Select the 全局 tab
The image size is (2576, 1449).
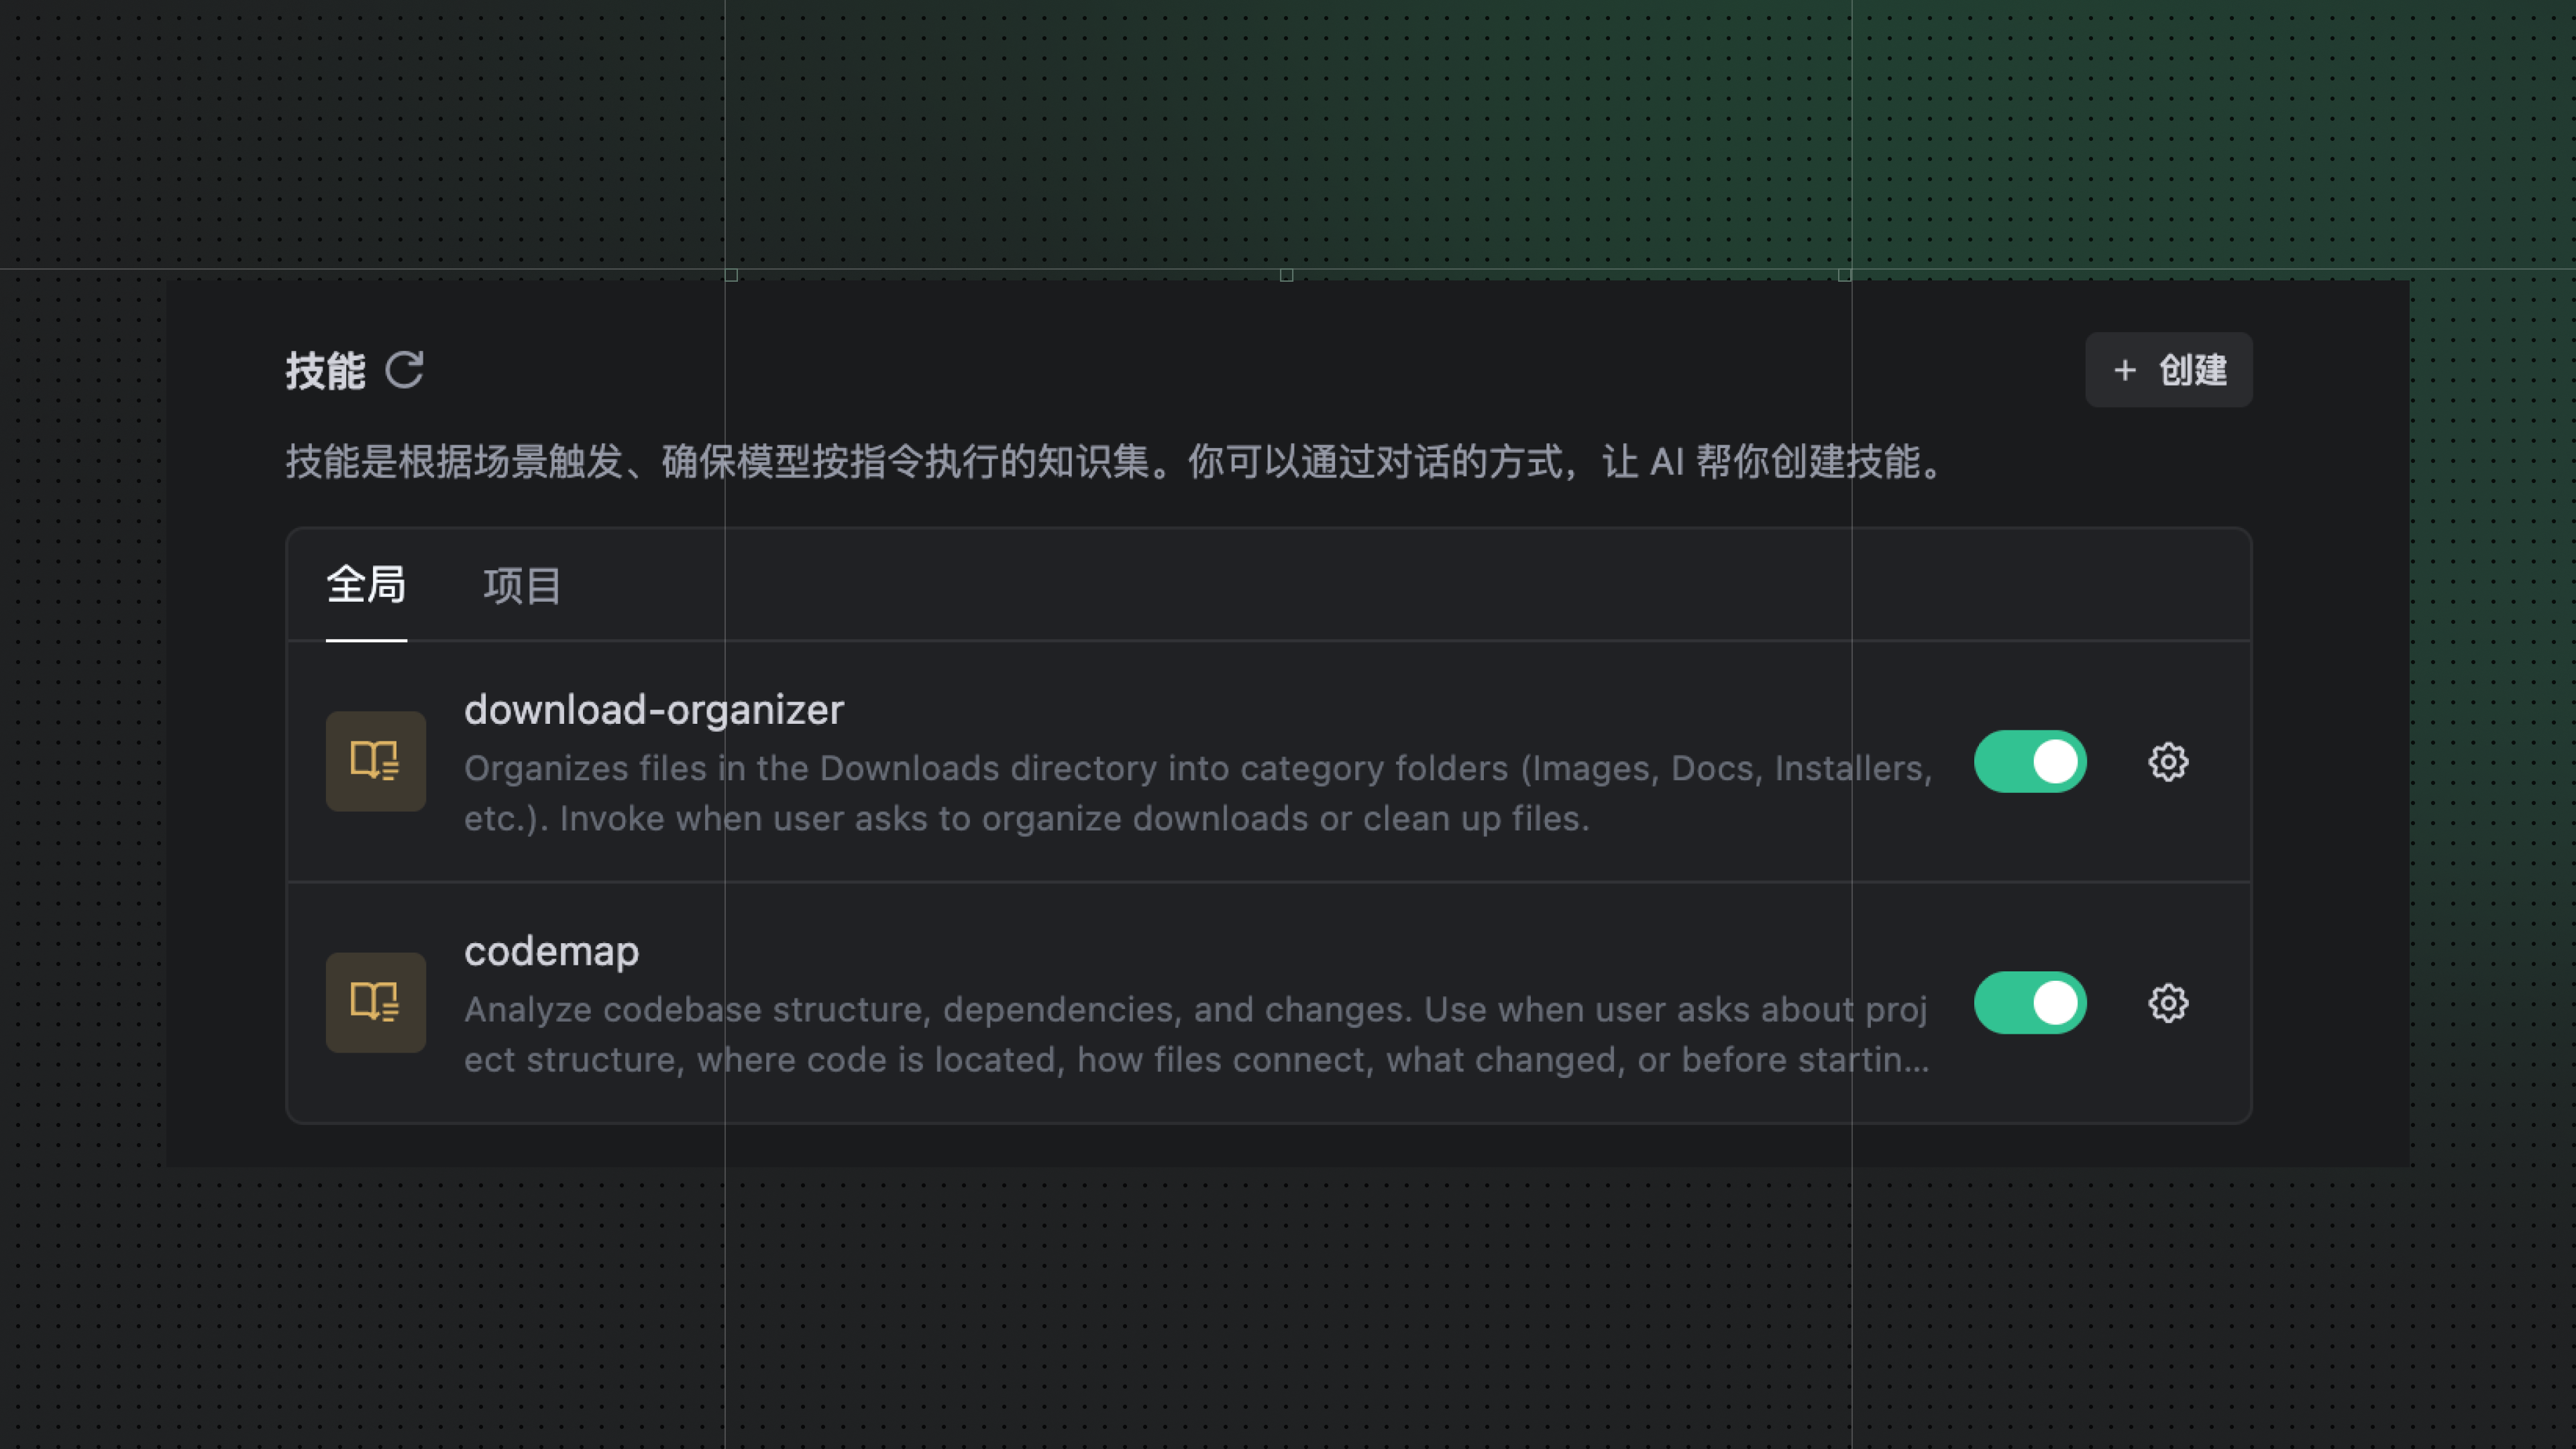point(366,586)
